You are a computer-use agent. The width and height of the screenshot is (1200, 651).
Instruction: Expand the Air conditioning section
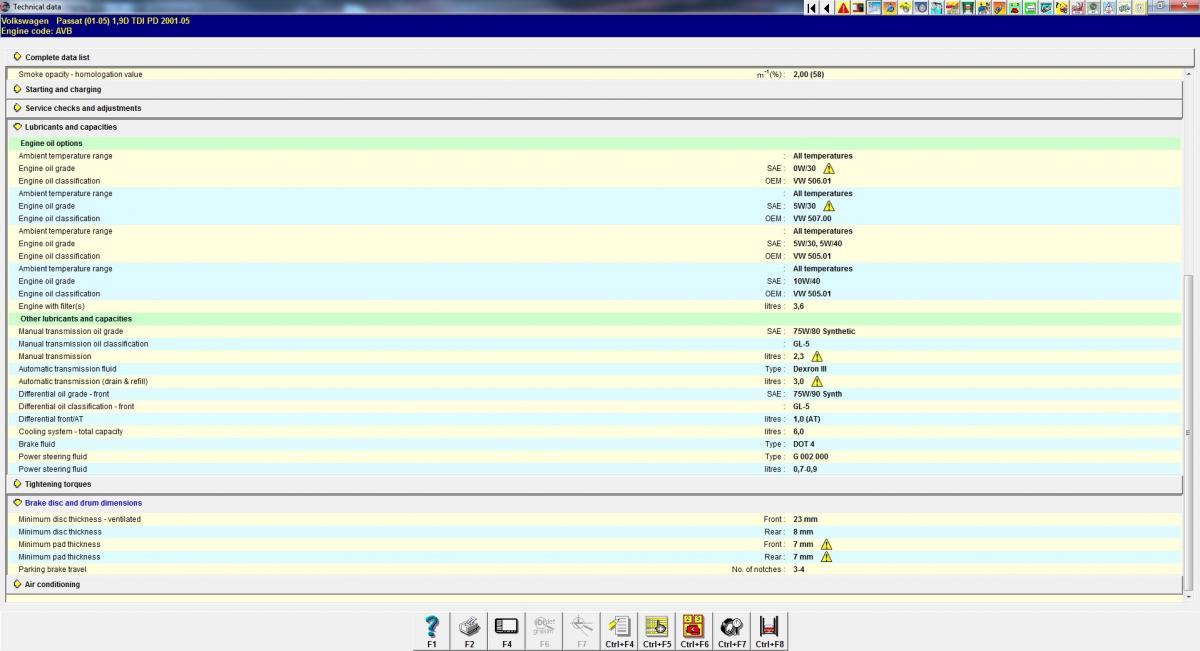[595, 584]
